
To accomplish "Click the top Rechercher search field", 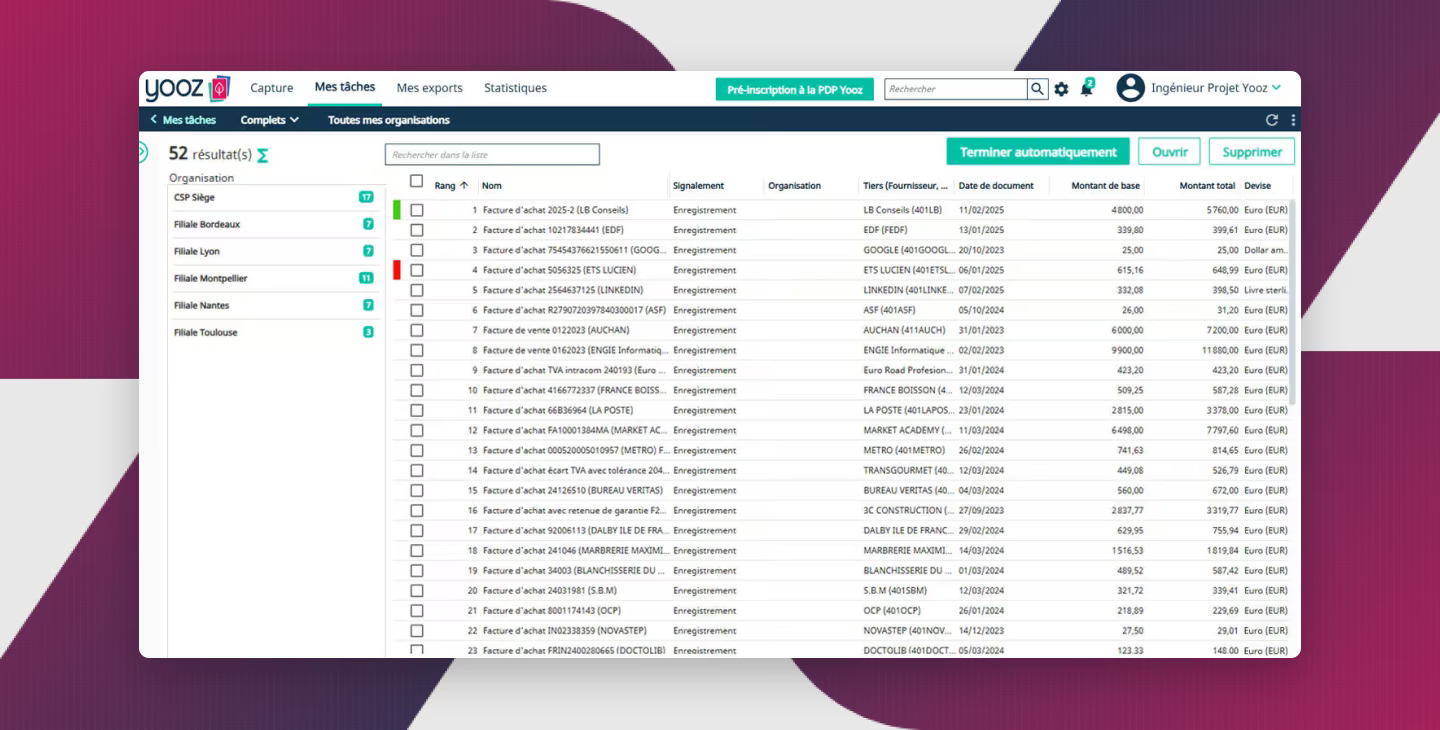I will [x=956, y=89].
